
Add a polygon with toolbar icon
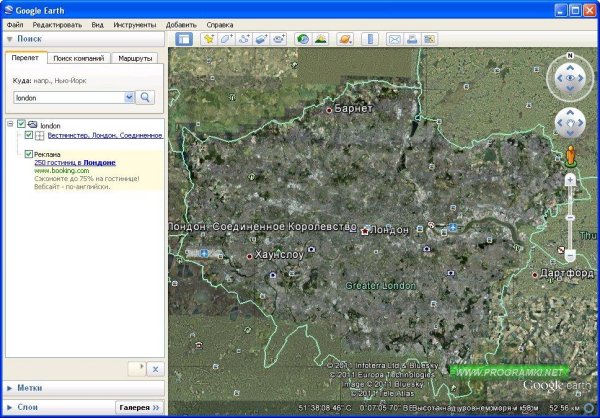(x=226, y=39)
